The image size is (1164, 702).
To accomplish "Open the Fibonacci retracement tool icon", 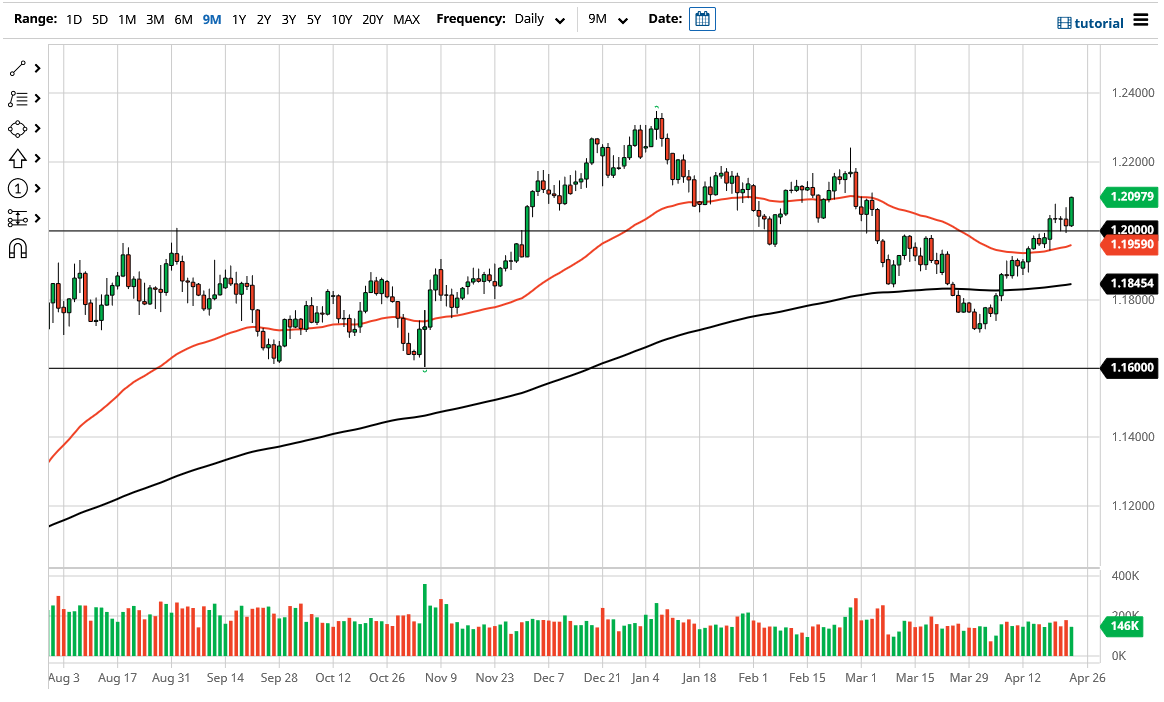I will click(17, 99).
